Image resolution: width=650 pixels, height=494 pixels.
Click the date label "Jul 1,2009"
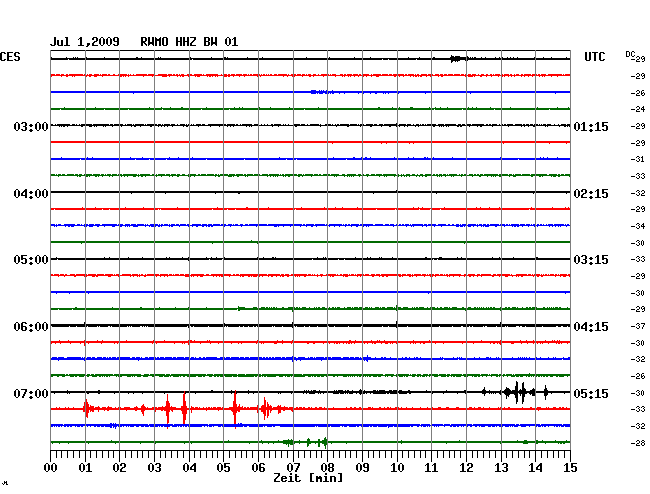pyautogui.click(x=85, y=42)
